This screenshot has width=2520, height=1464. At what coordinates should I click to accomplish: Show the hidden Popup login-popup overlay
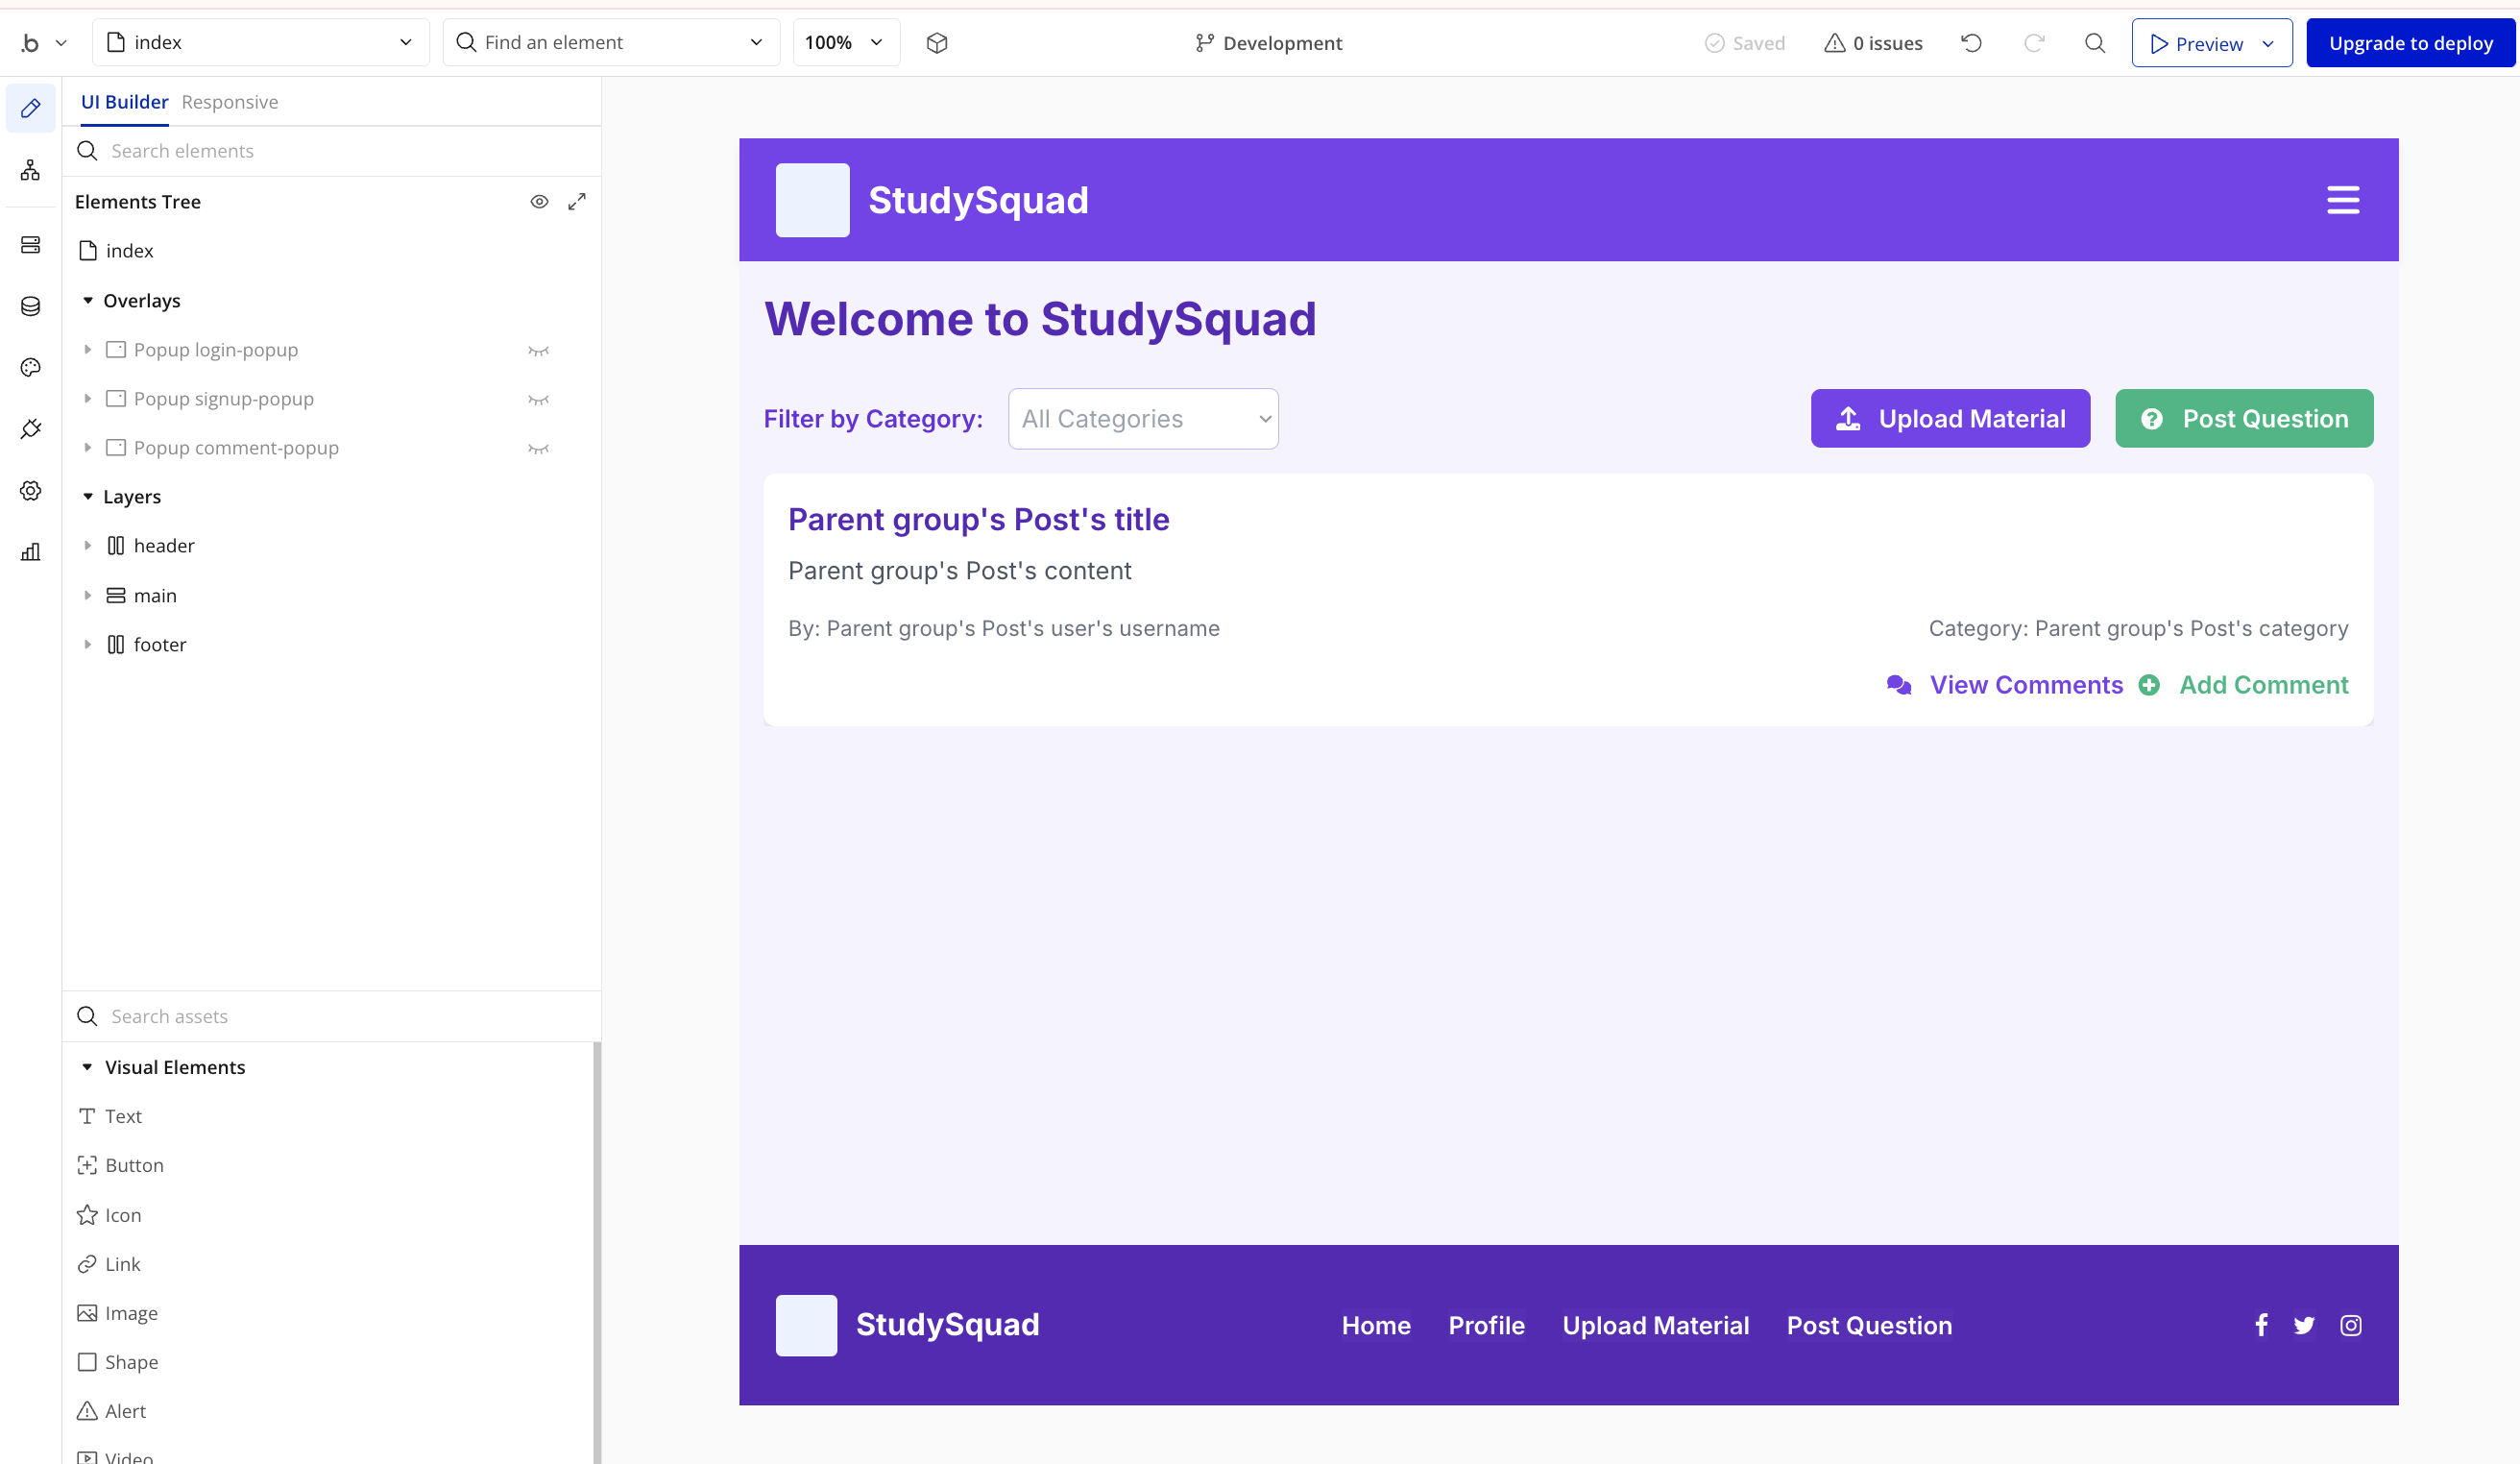(x=538, y=350)
